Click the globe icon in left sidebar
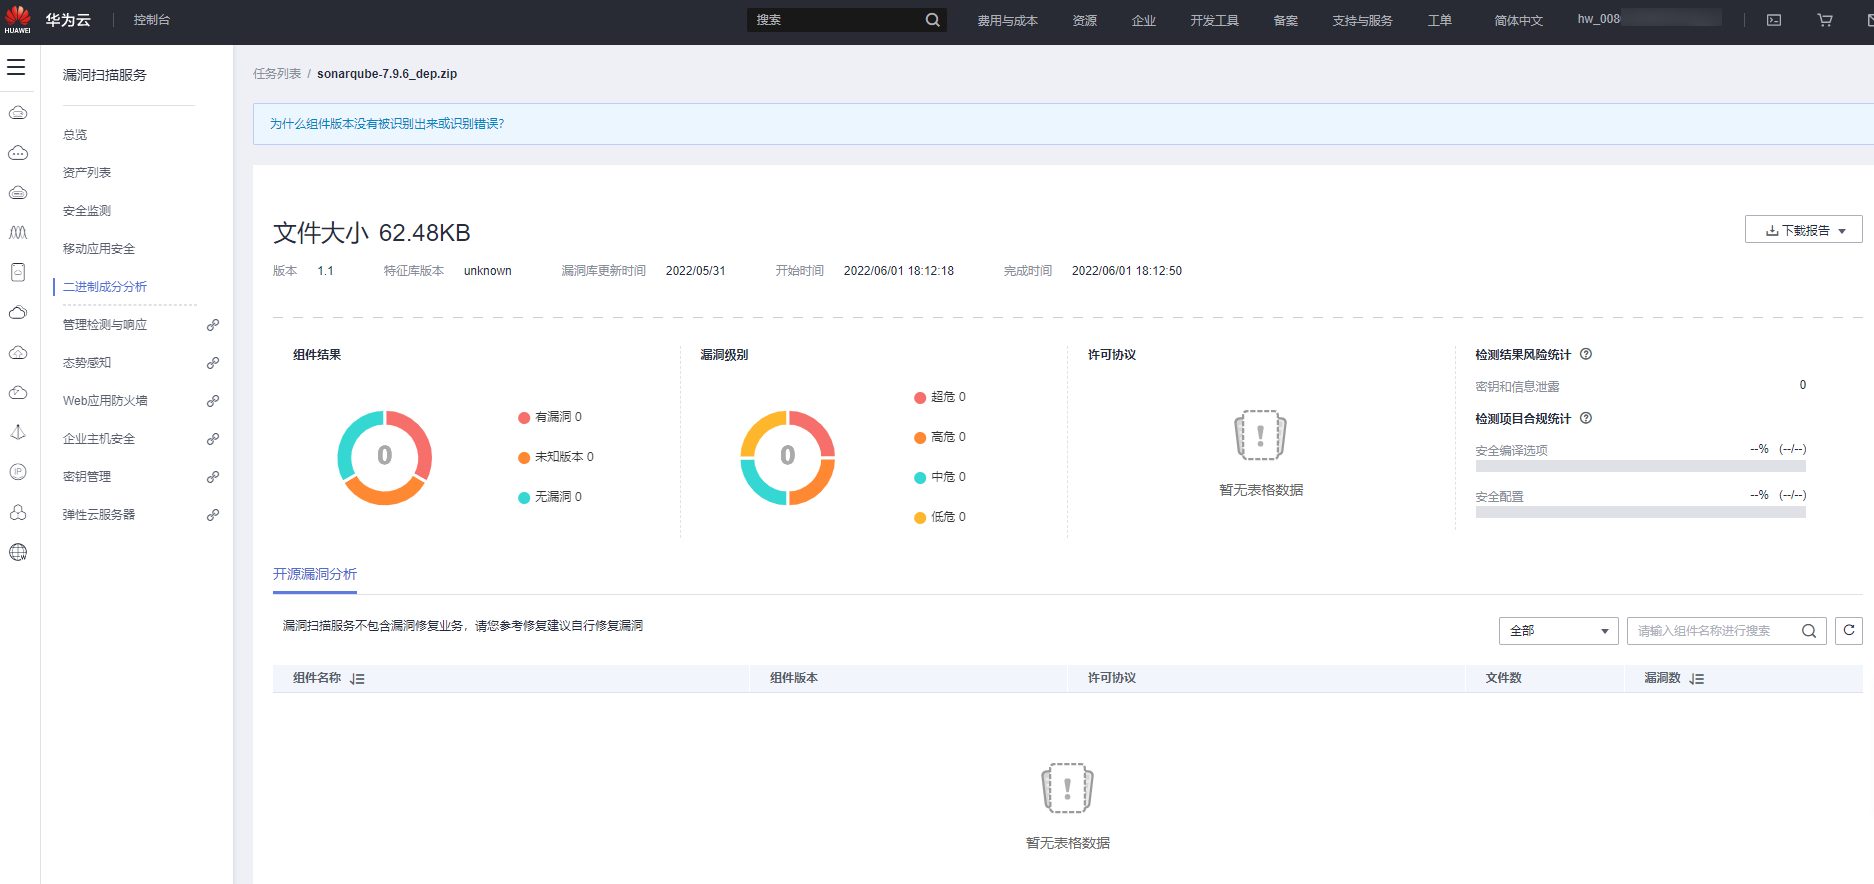Image resolution: width=1874 pixels, height=884 pixels. click(18, 552)
